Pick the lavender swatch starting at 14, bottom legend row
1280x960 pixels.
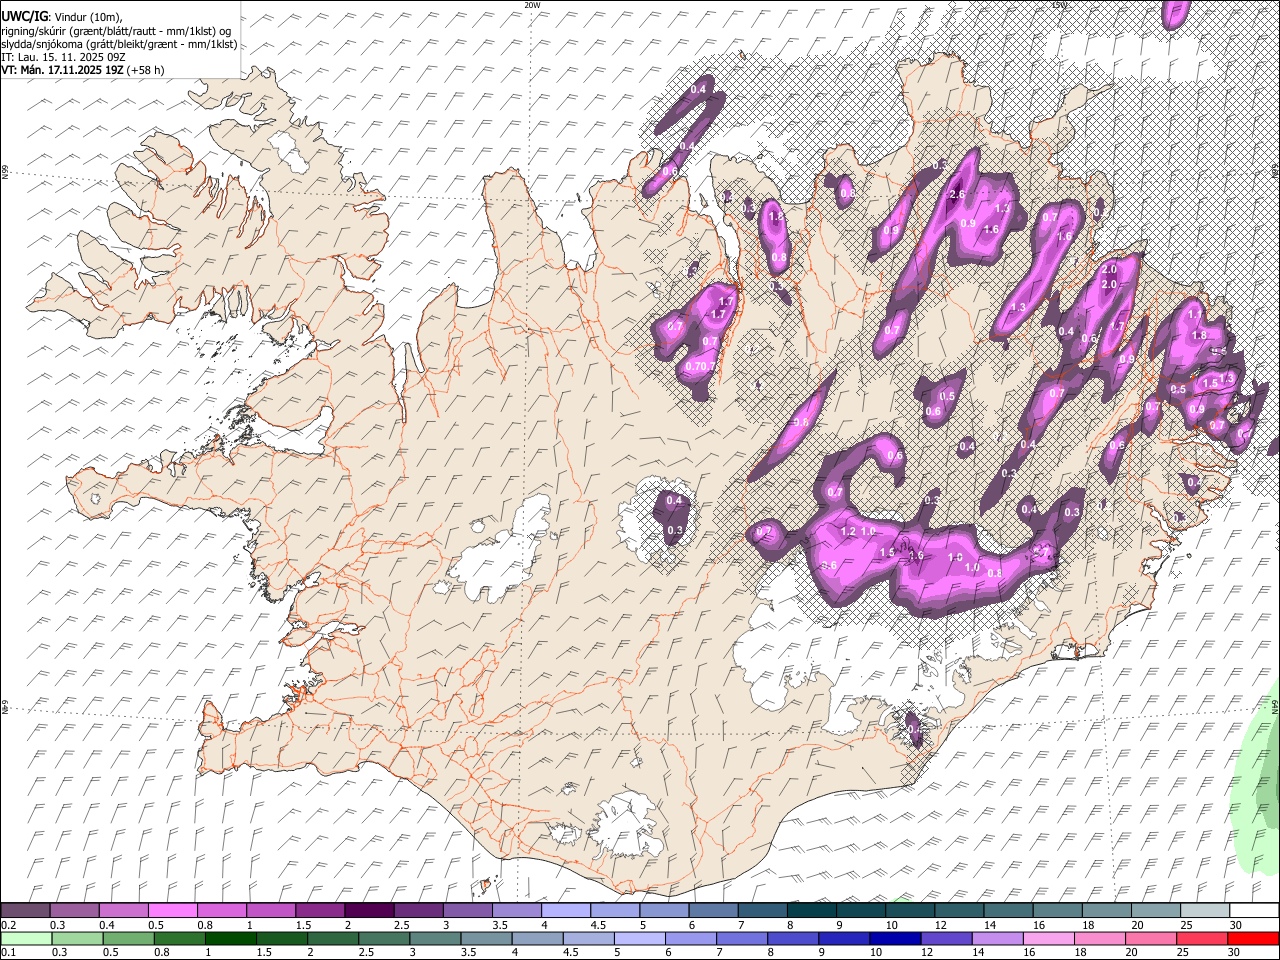point(996,938)
